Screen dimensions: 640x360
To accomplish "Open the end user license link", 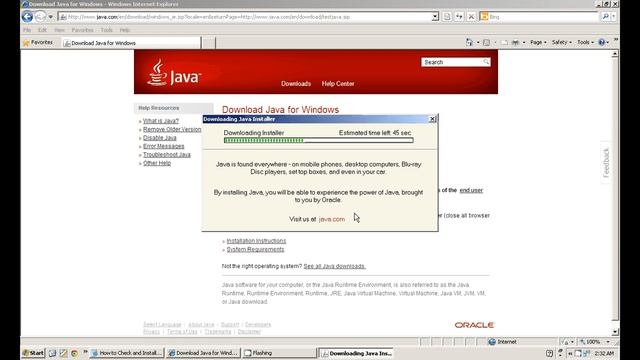I will [471, 190].
